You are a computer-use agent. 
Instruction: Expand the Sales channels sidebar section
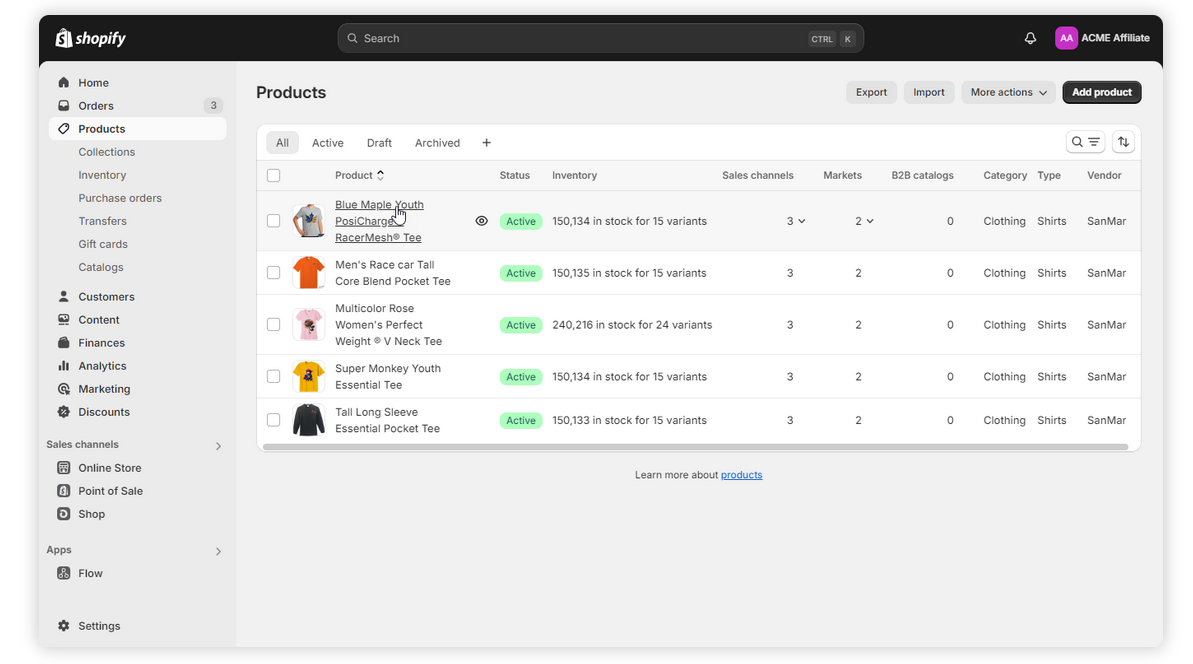coord(218,446)
